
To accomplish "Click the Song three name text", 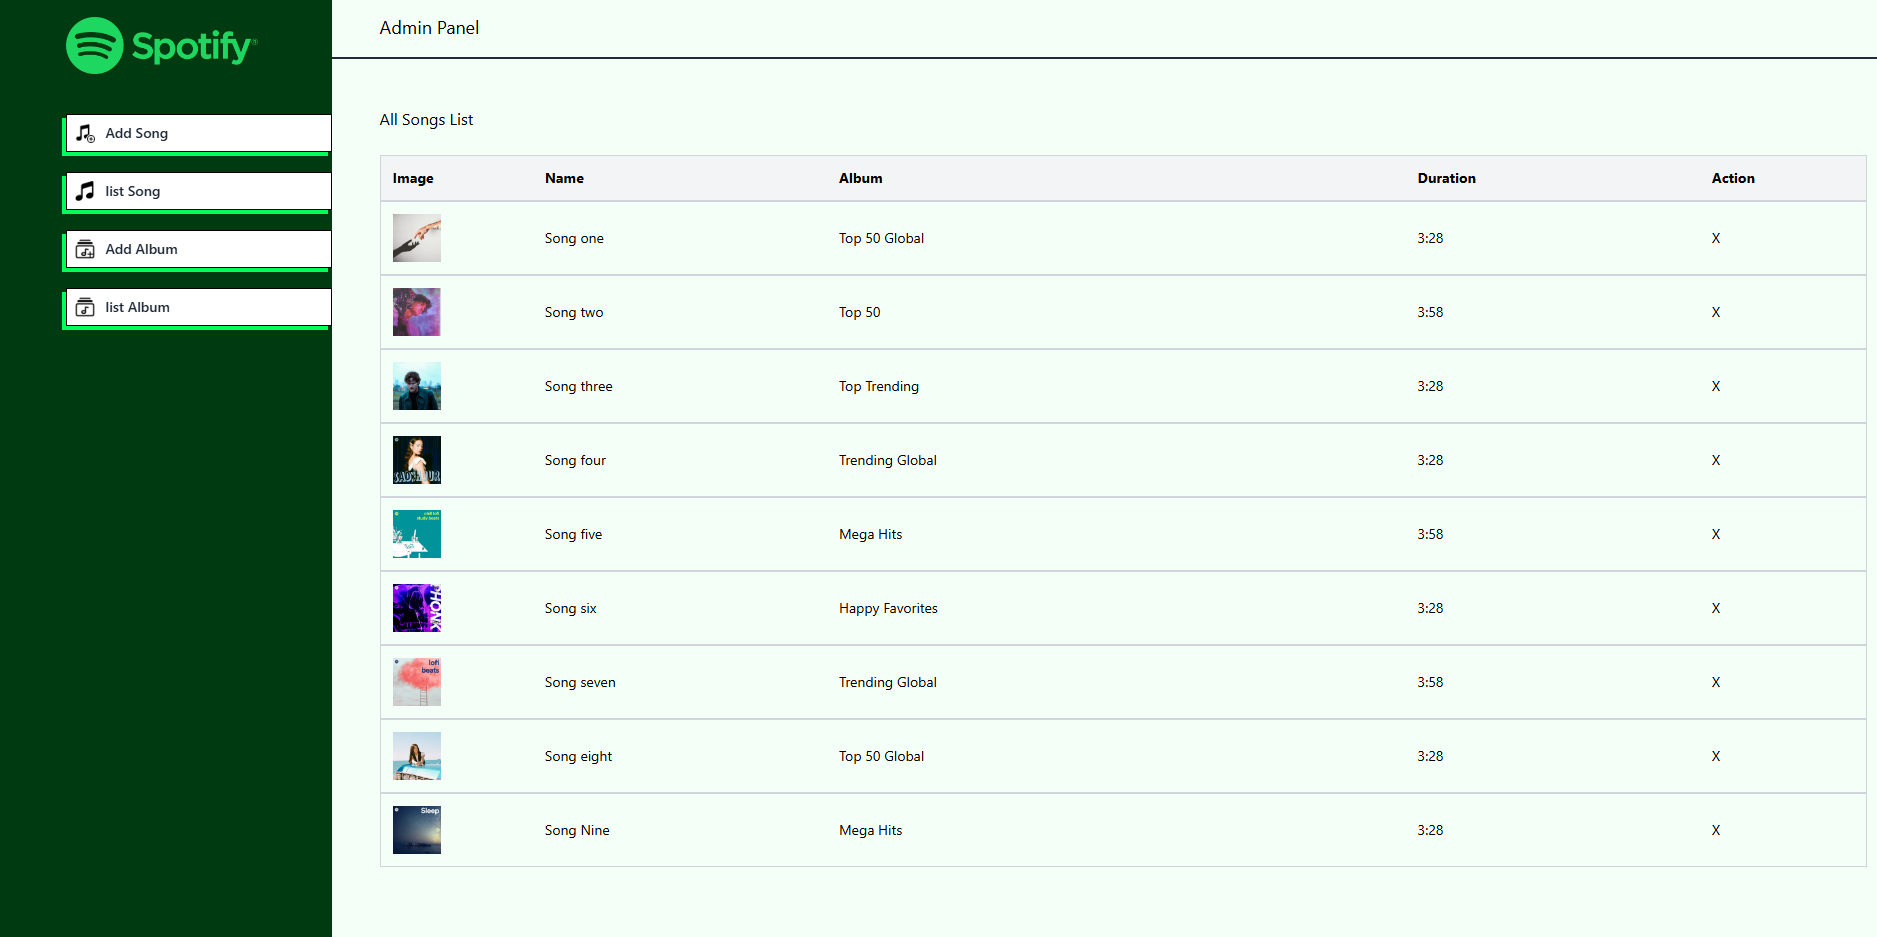I will [578, 386].
